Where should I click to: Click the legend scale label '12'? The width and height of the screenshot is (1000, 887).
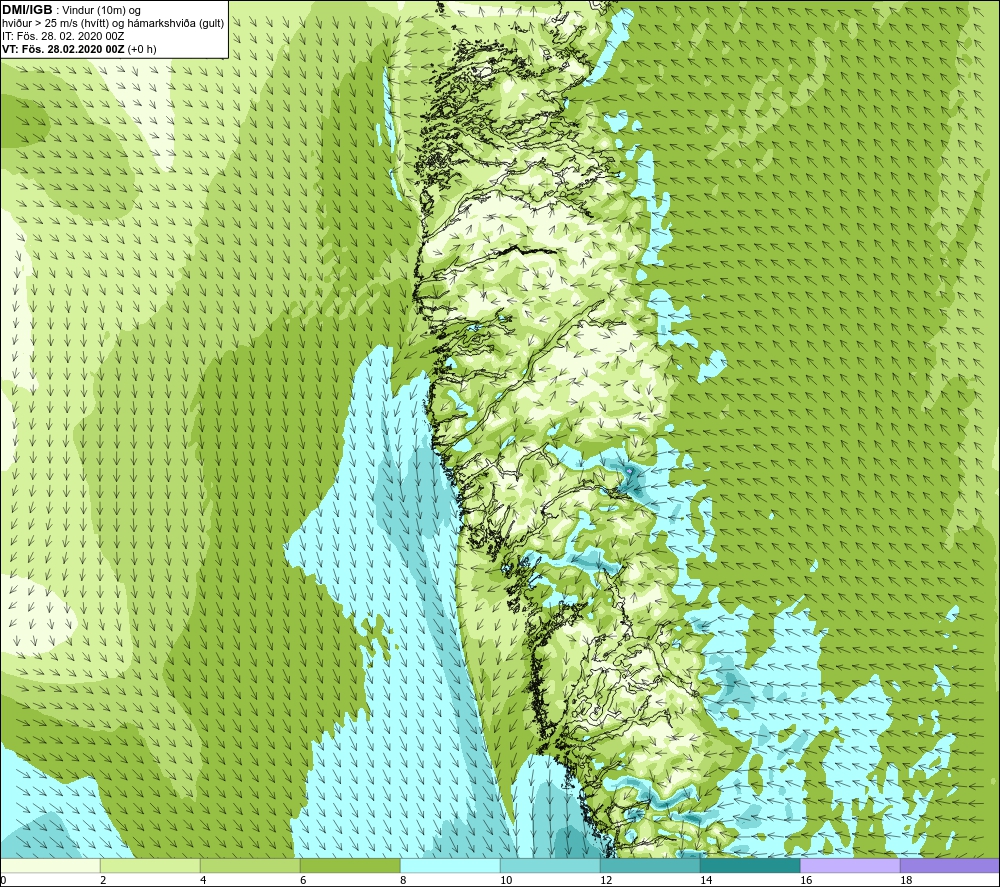pyautogui.click(x=606, y=881)
